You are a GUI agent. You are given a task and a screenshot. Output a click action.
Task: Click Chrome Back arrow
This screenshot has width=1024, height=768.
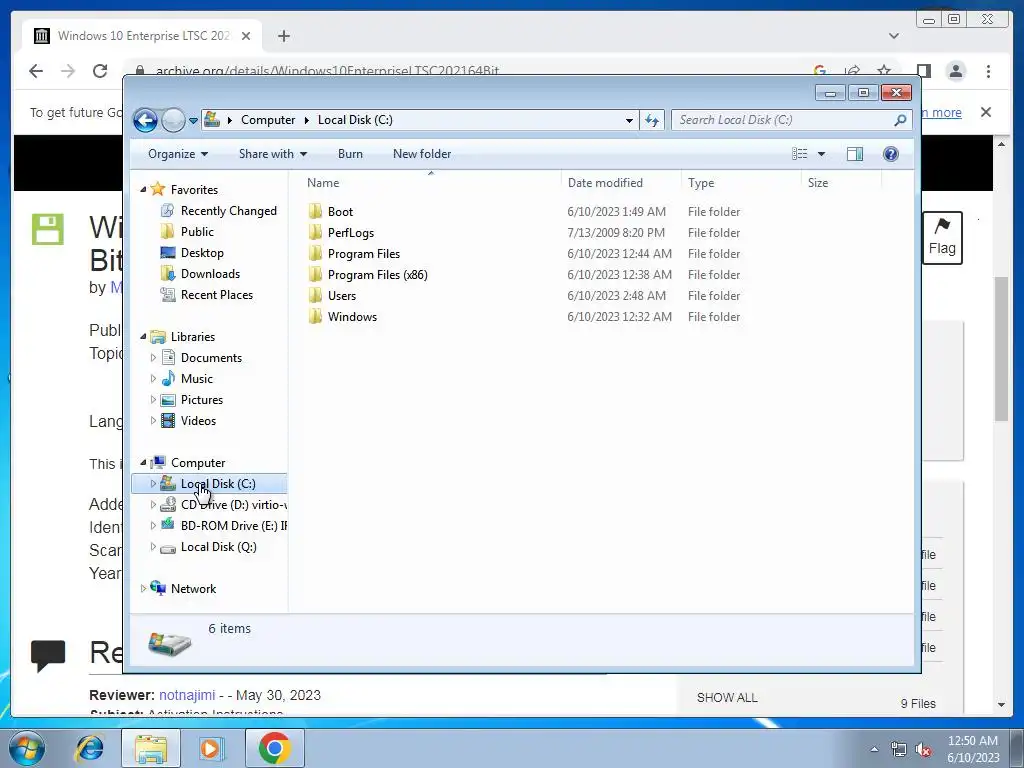(x=36, y=71)
